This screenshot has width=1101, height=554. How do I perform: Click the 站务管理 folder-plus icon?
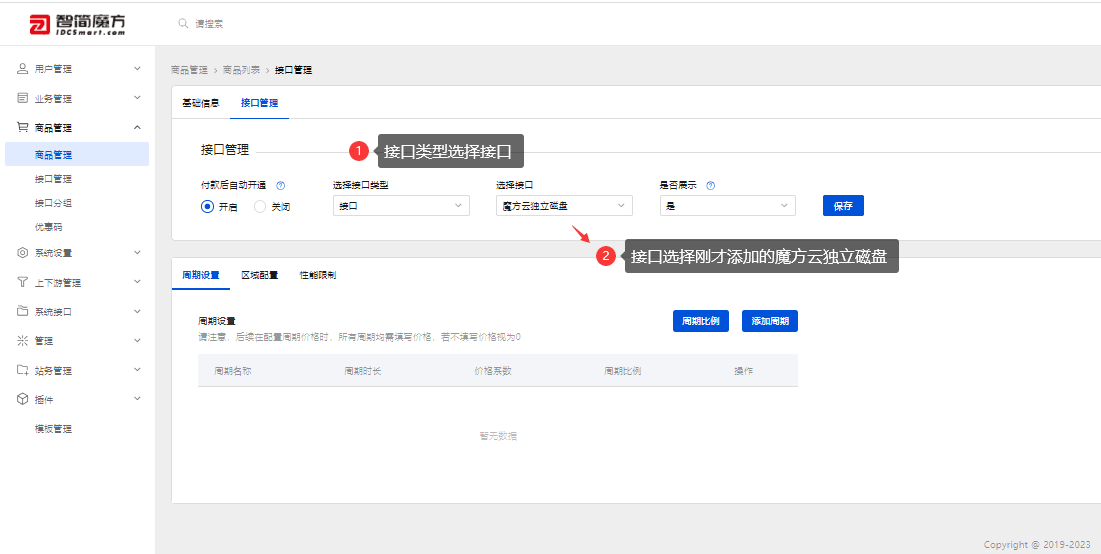pos(22,370)
